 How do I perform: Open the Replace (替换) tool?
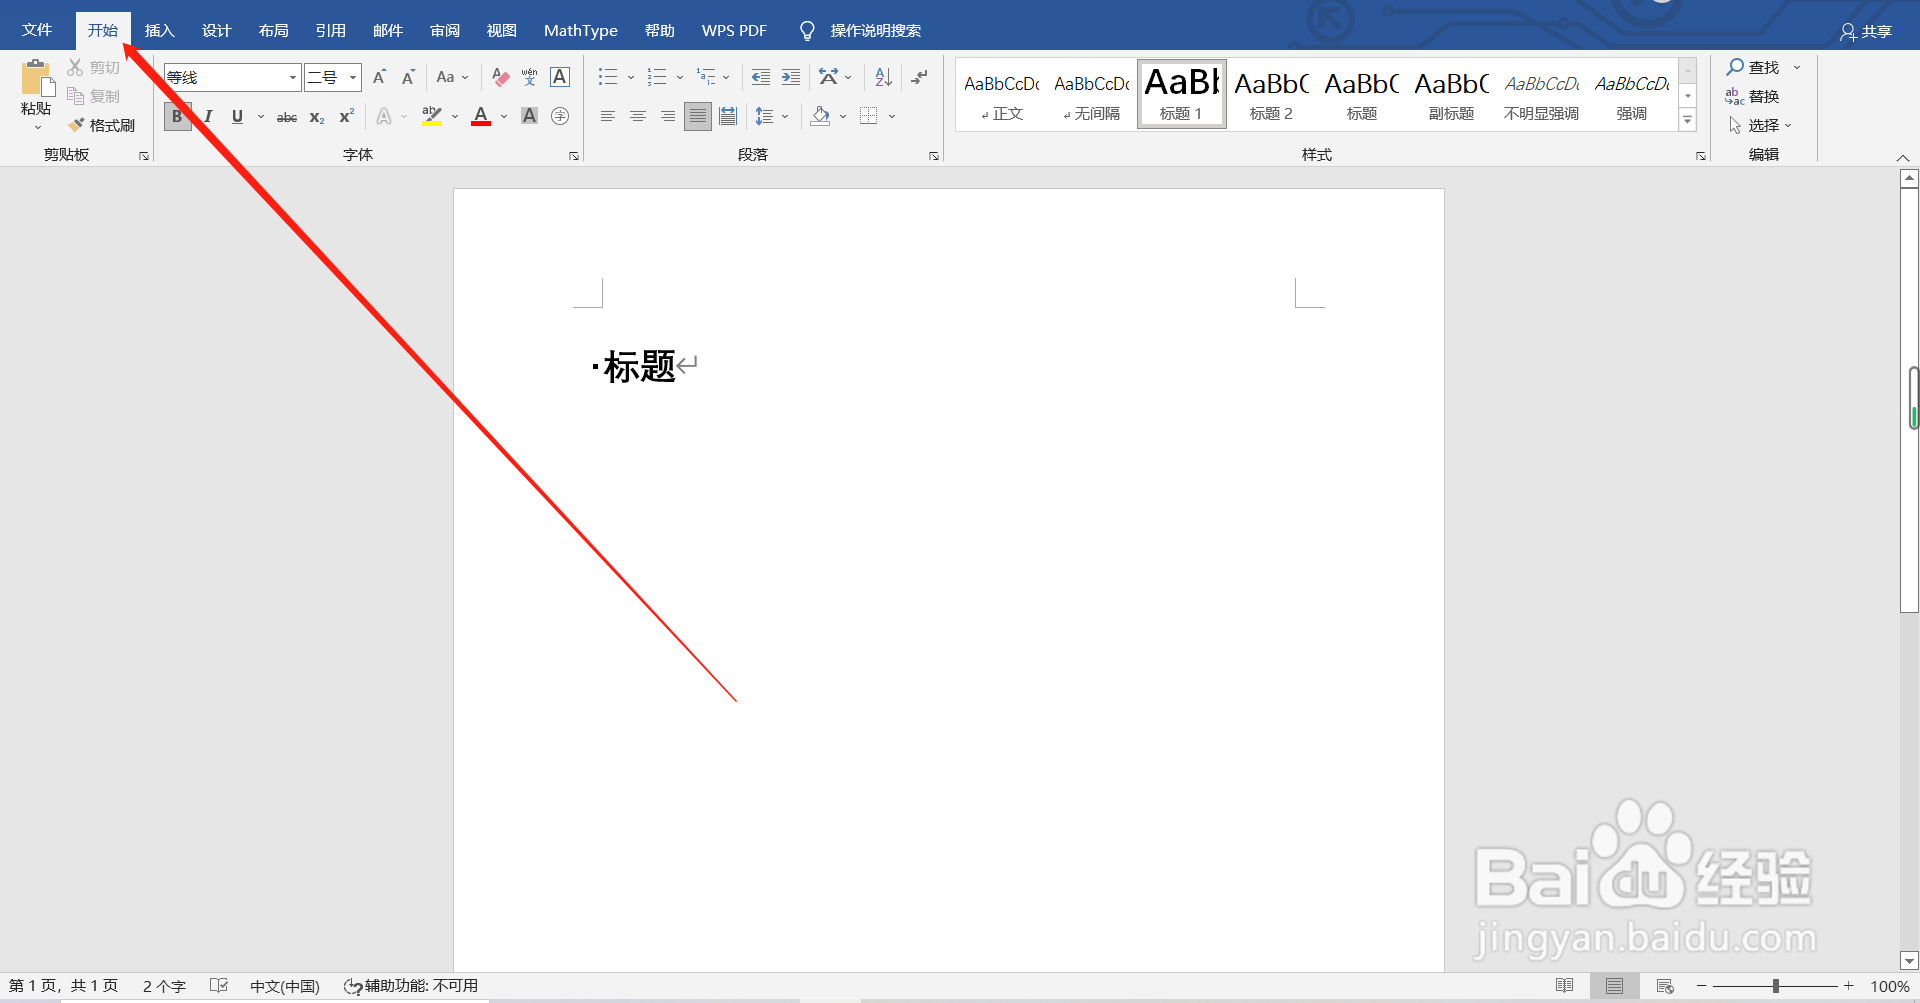1752,96
